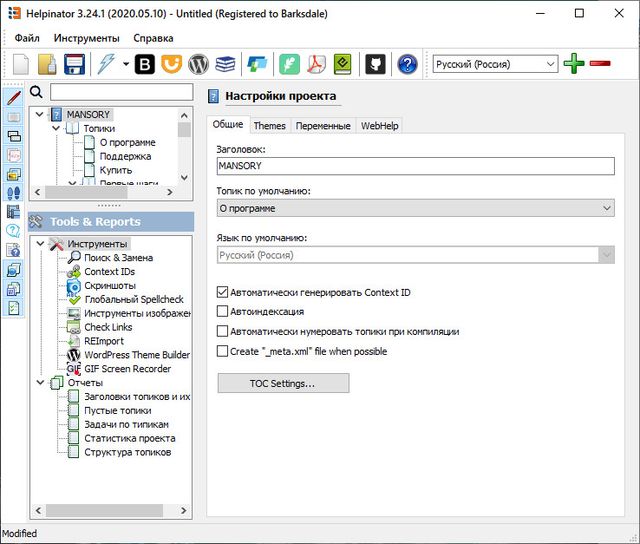Switch to the WebHelp tab
Screen dimensions: 640x544
379,126
